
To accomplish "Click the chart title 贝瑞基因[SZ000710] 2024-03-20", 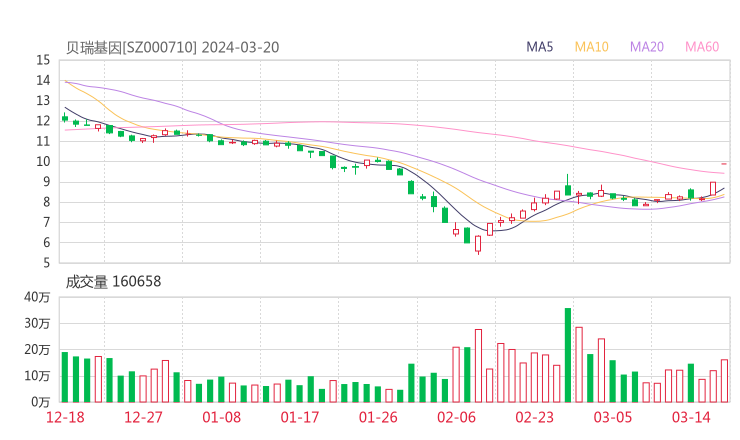I will tap(172, 48).
